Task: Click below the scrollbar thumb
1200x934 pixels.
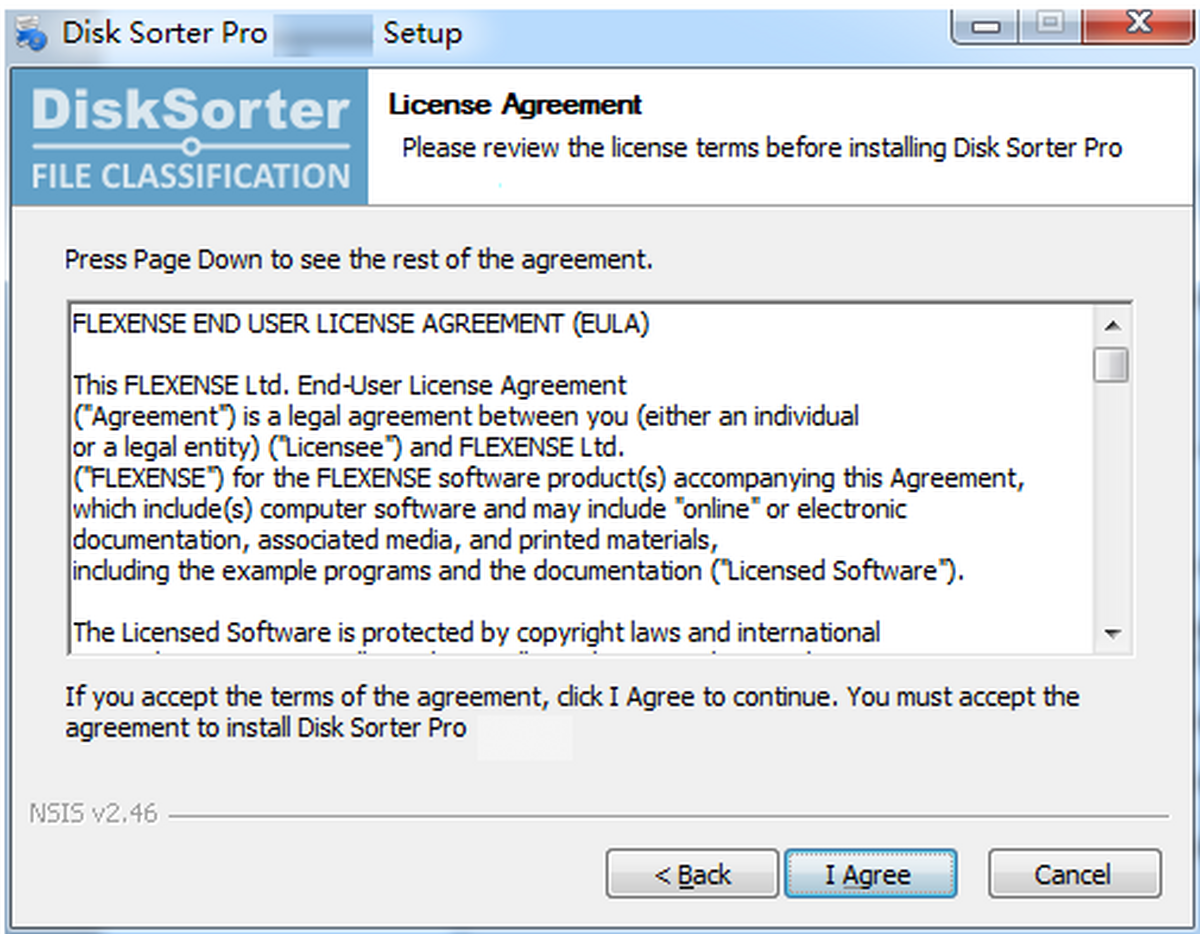Action: [x=1111, y=500]
